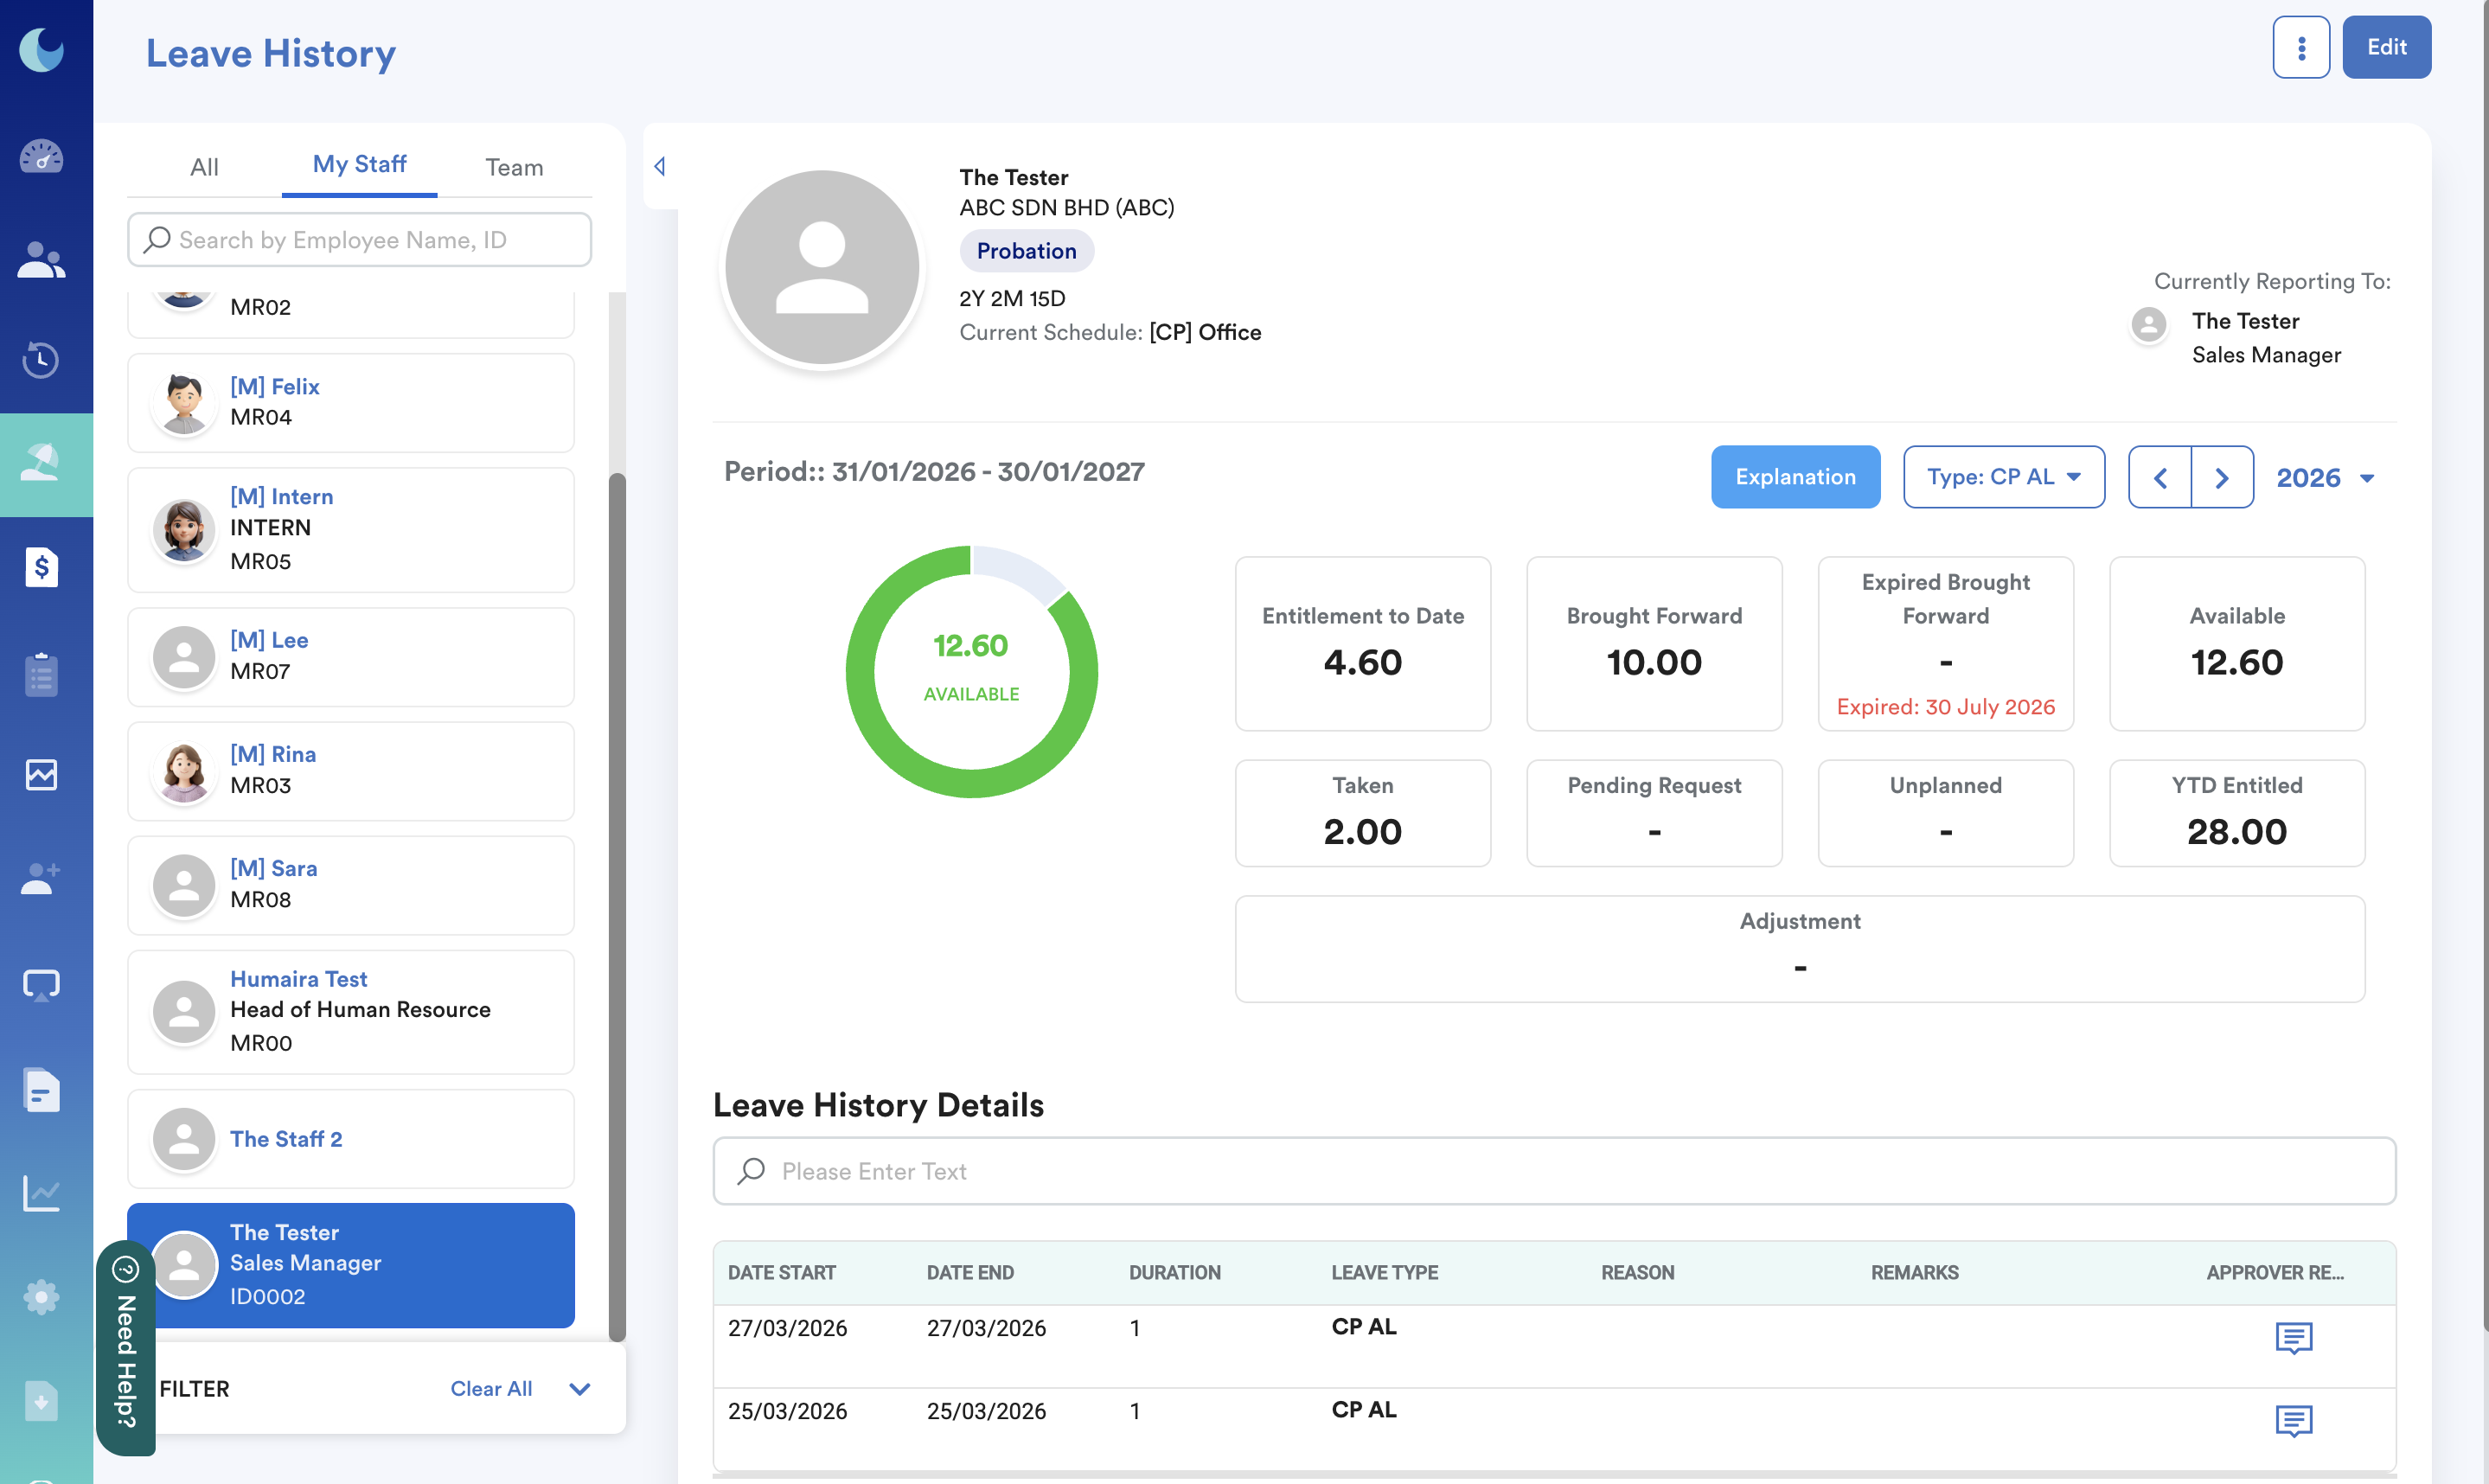Open approver remarks icon for 25/03/2026 leave
This screenshot has width=2489, height=1484.
(2293, 1420)
